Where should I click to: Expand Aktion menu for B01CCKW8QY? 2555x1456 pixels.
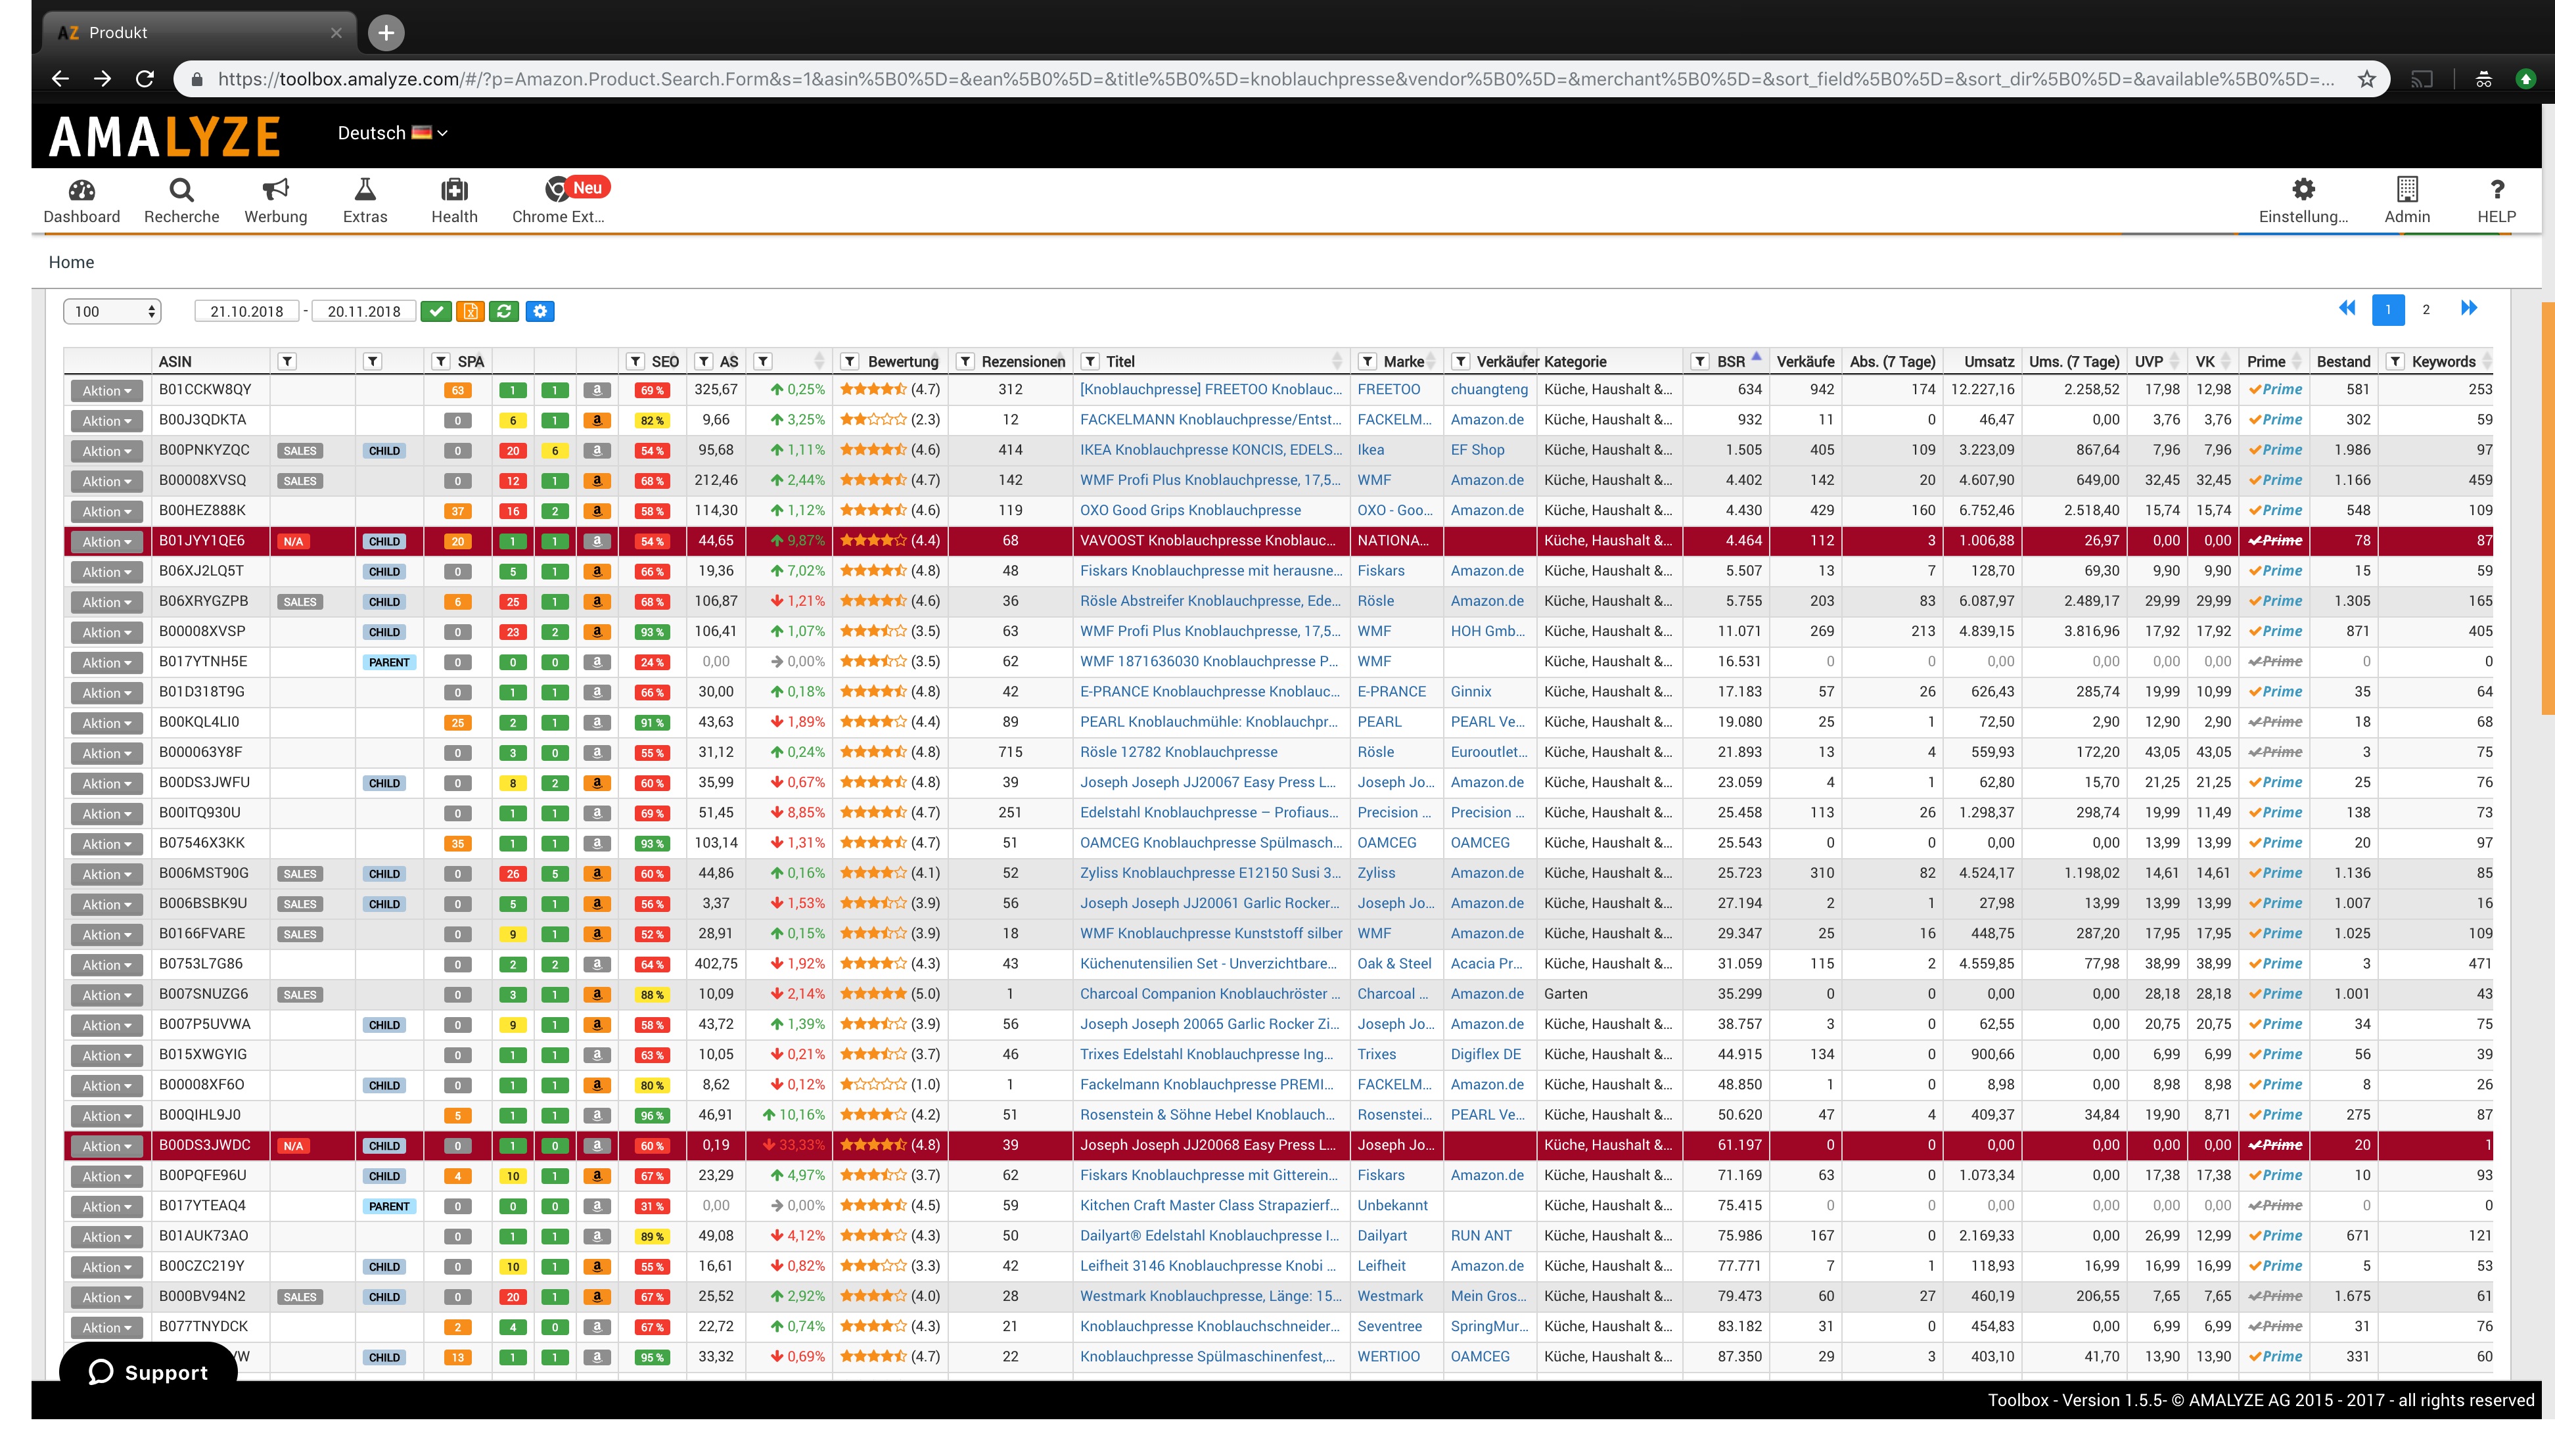pos(106,390)
